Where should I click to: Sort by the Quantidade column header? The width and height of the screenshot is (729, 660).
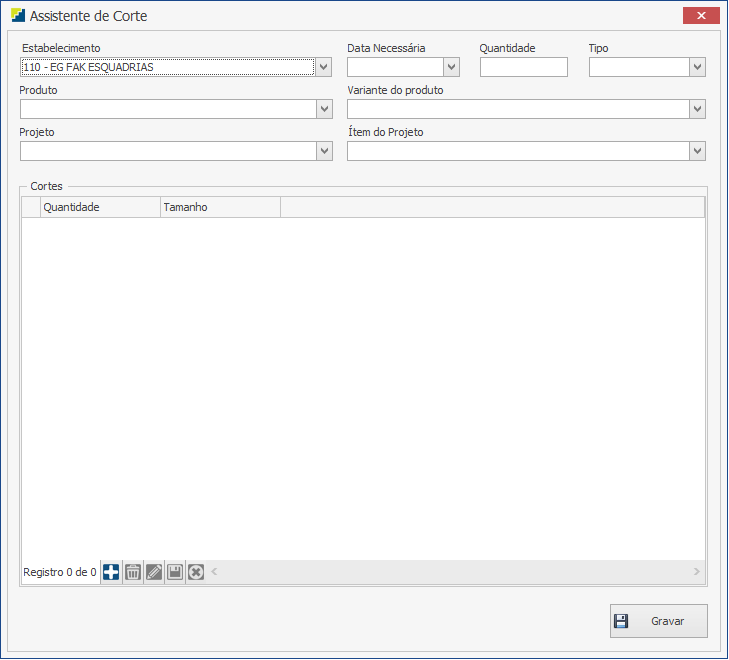pos(100,207)
